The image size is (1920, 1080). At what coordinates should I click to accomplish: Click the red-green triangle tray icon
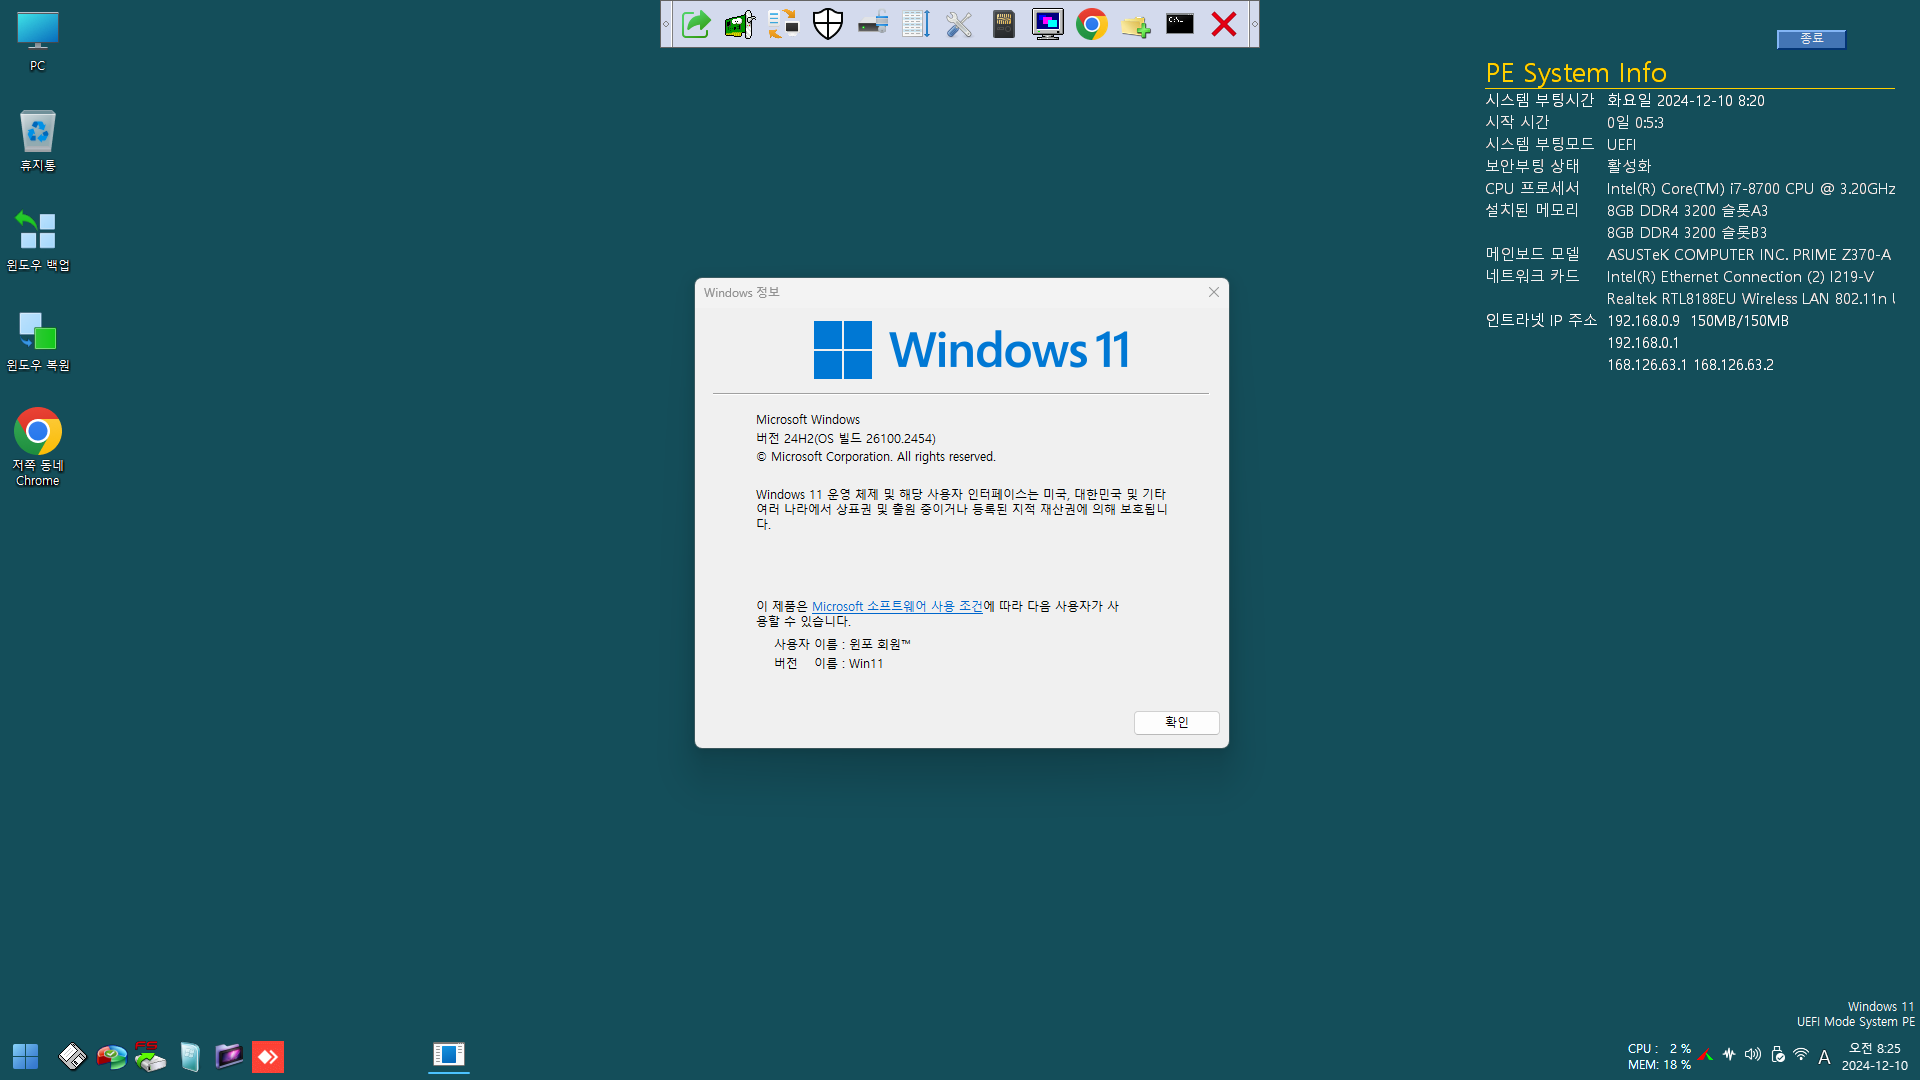[1706, 1055]
